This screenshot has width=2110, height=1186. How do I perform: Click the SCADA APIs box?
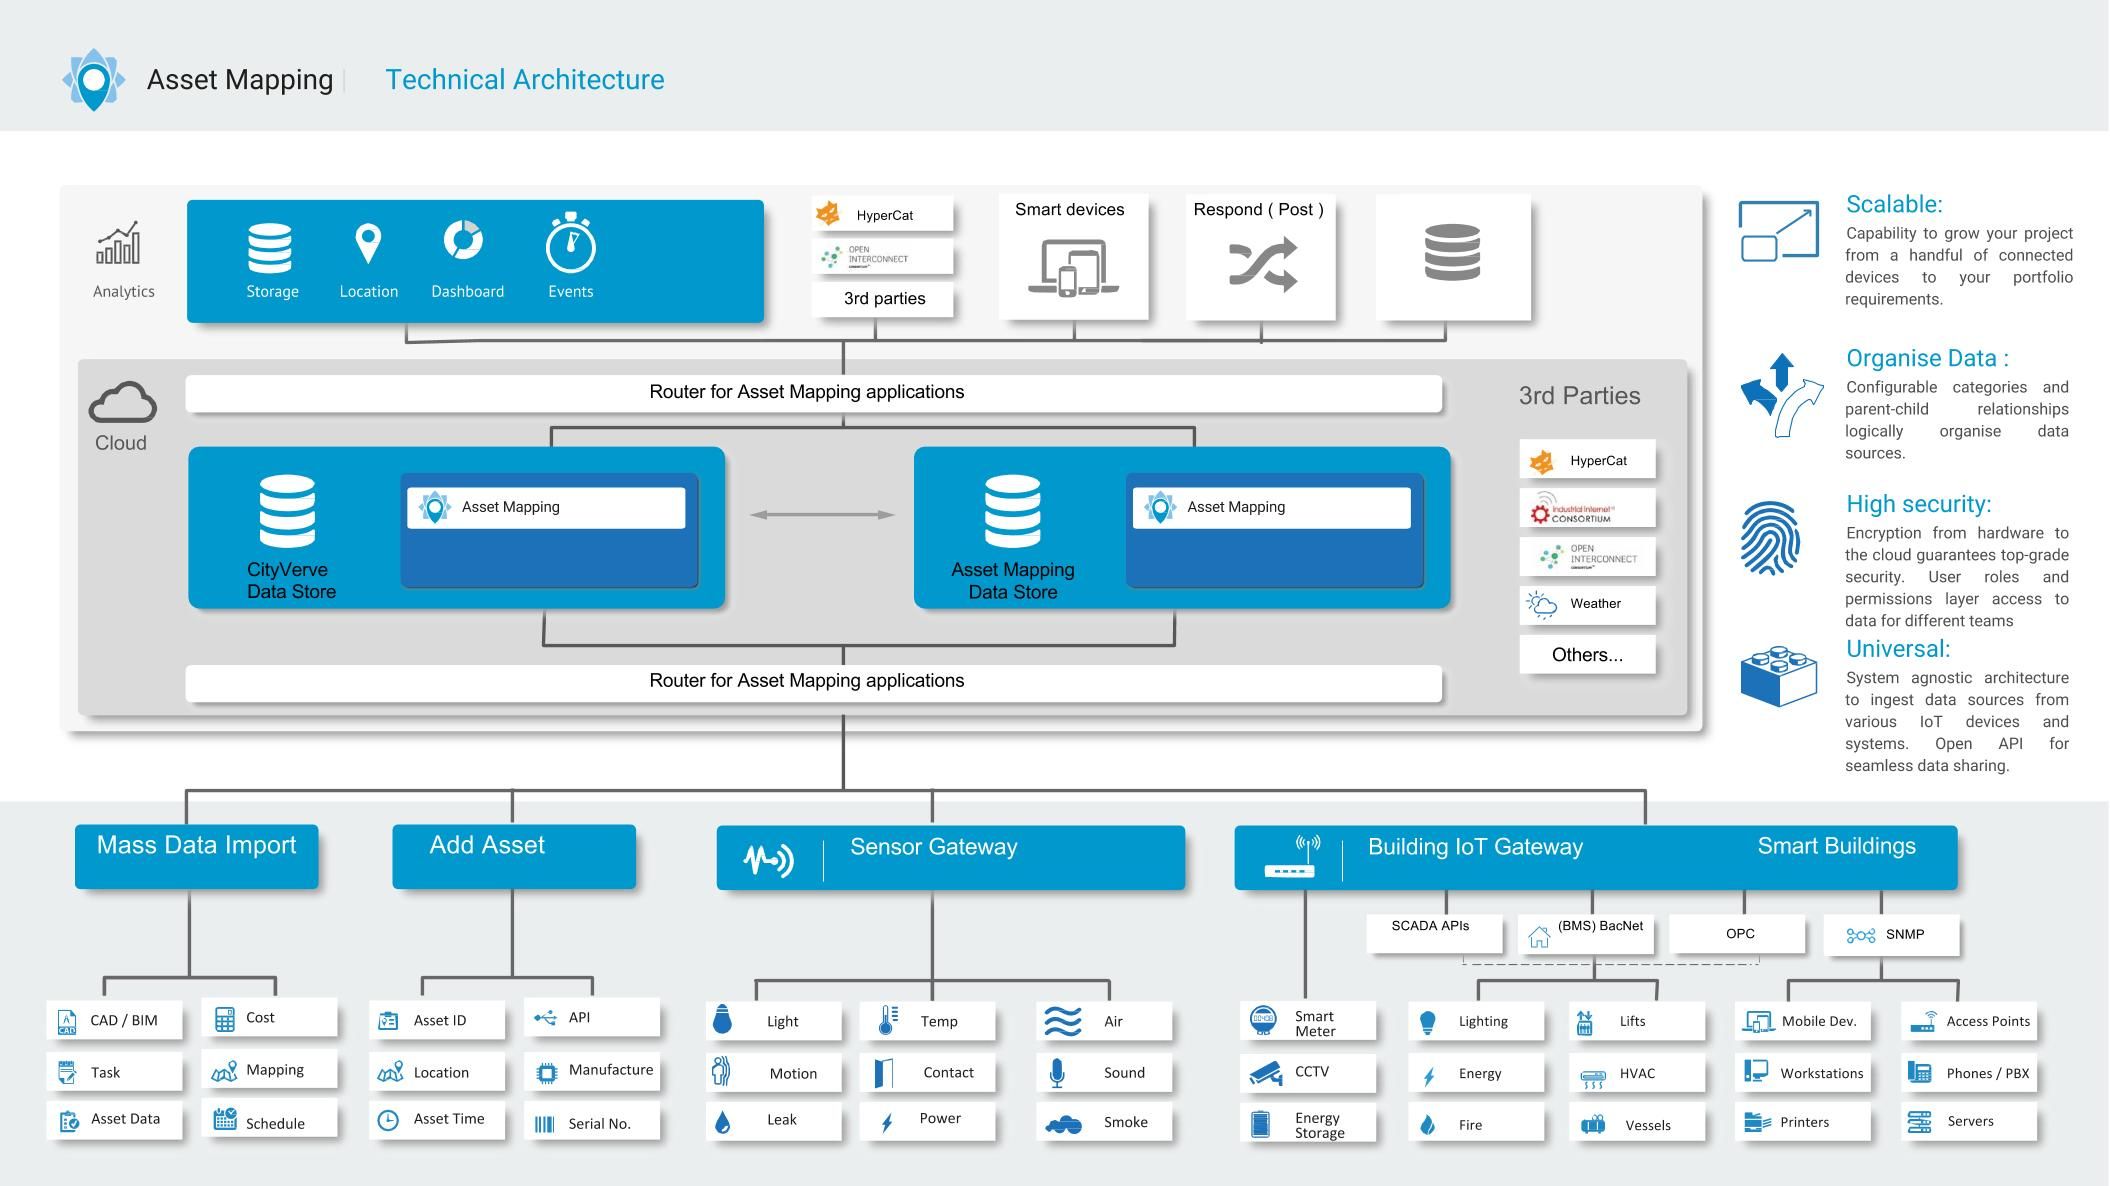pyautogui.click(x=1434, y=933)
